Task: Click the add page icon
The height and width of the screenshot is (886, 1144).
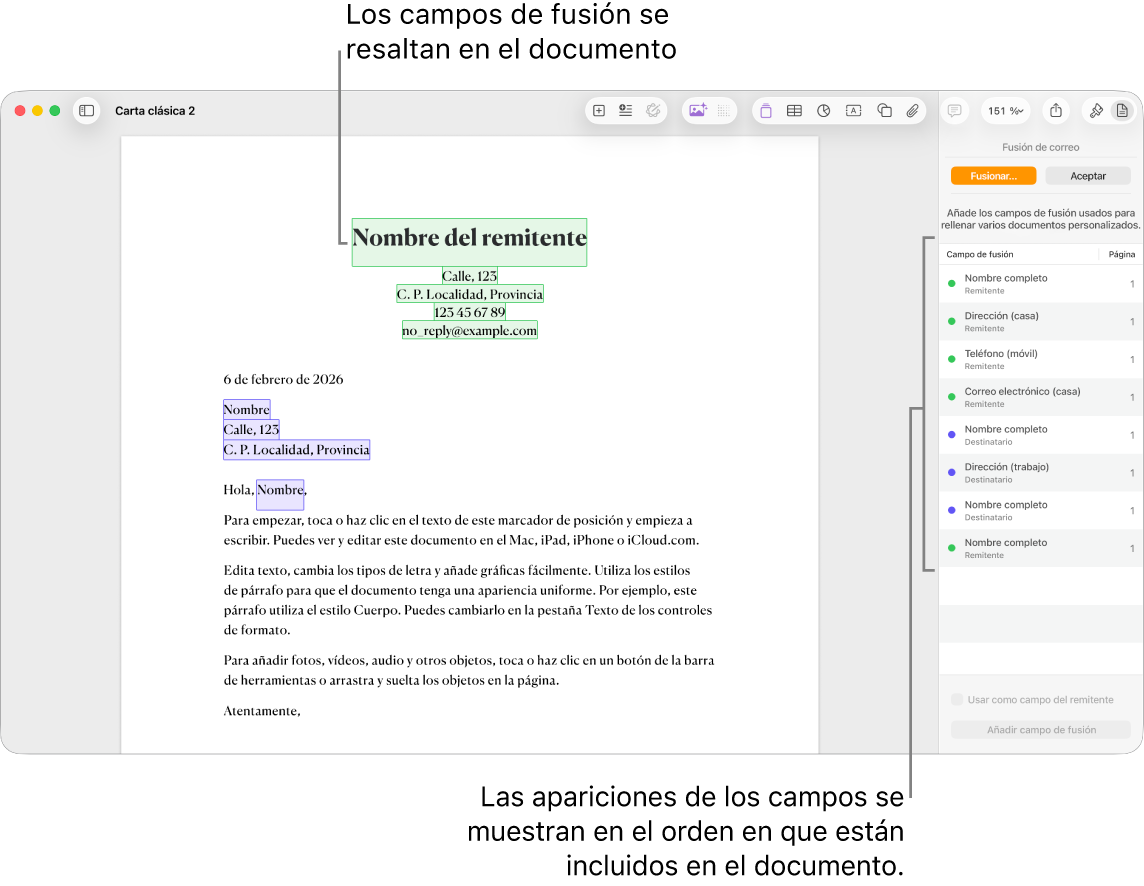Action: pos(599,111)
